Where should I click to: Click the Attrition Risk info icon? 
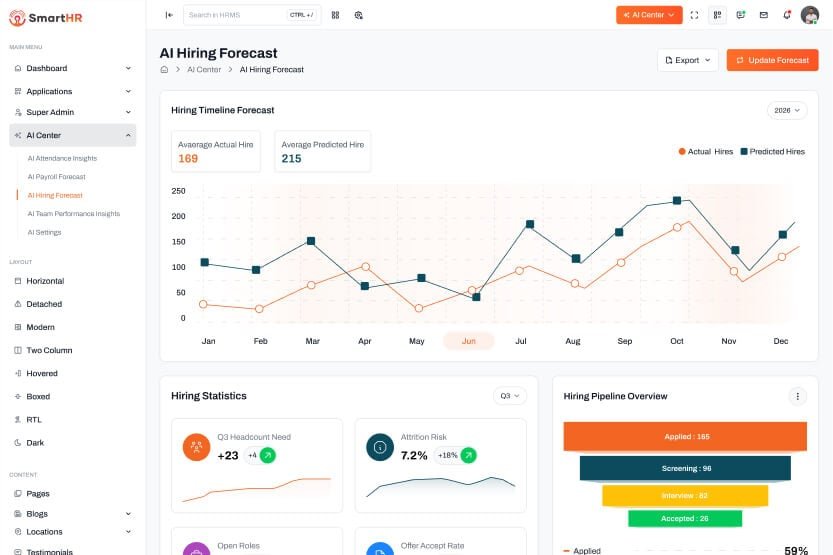[x=380, y=447]
